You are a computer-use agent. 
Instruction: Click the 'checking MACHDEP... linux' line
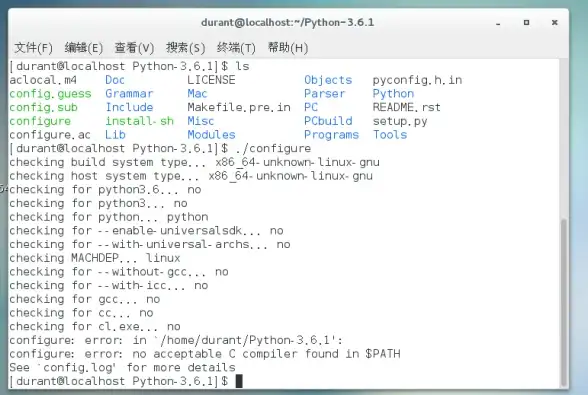[x=95, y=258]
